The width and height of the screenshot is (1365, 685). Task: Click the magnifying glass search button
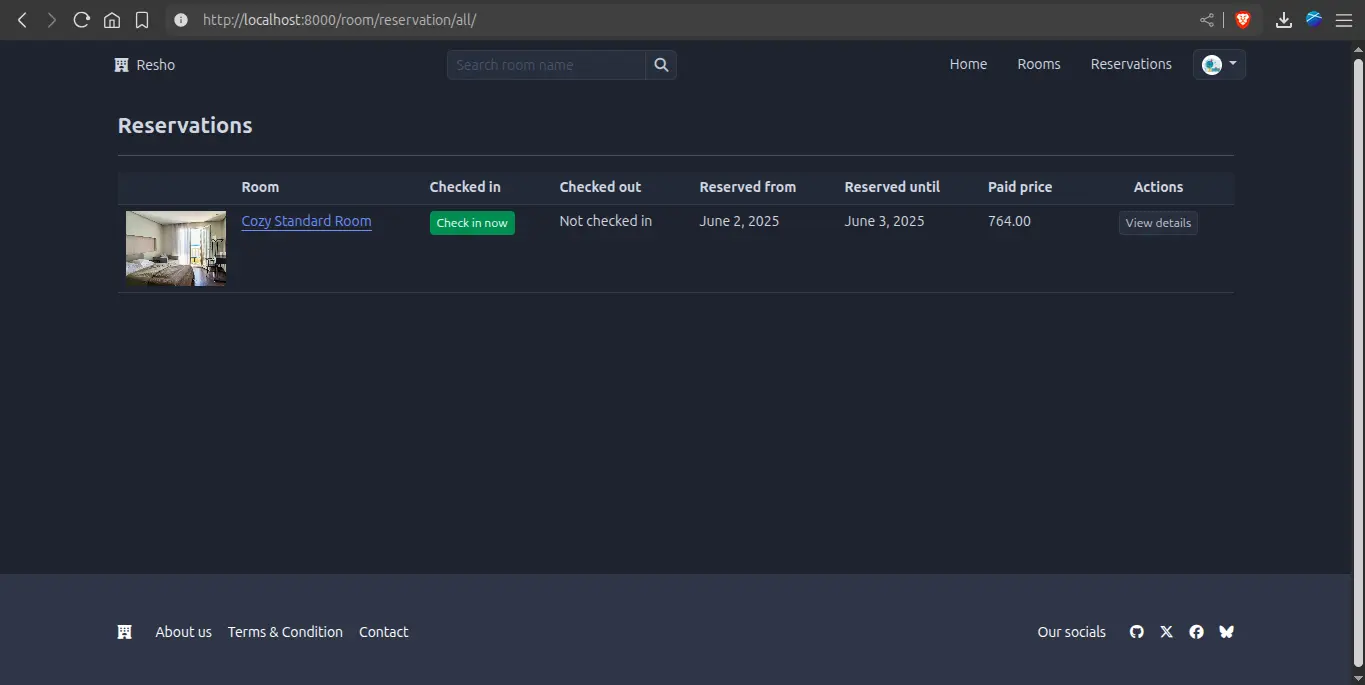point(661,65)
